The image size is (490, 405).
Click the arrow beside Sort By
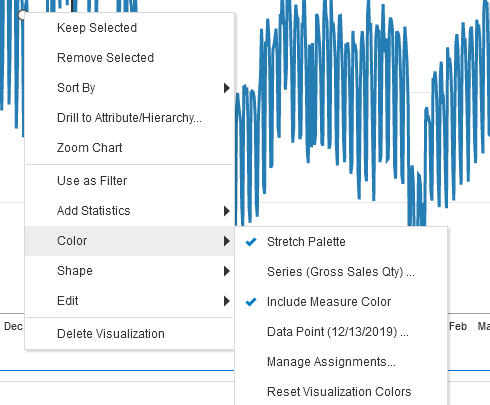click(227, 88)
